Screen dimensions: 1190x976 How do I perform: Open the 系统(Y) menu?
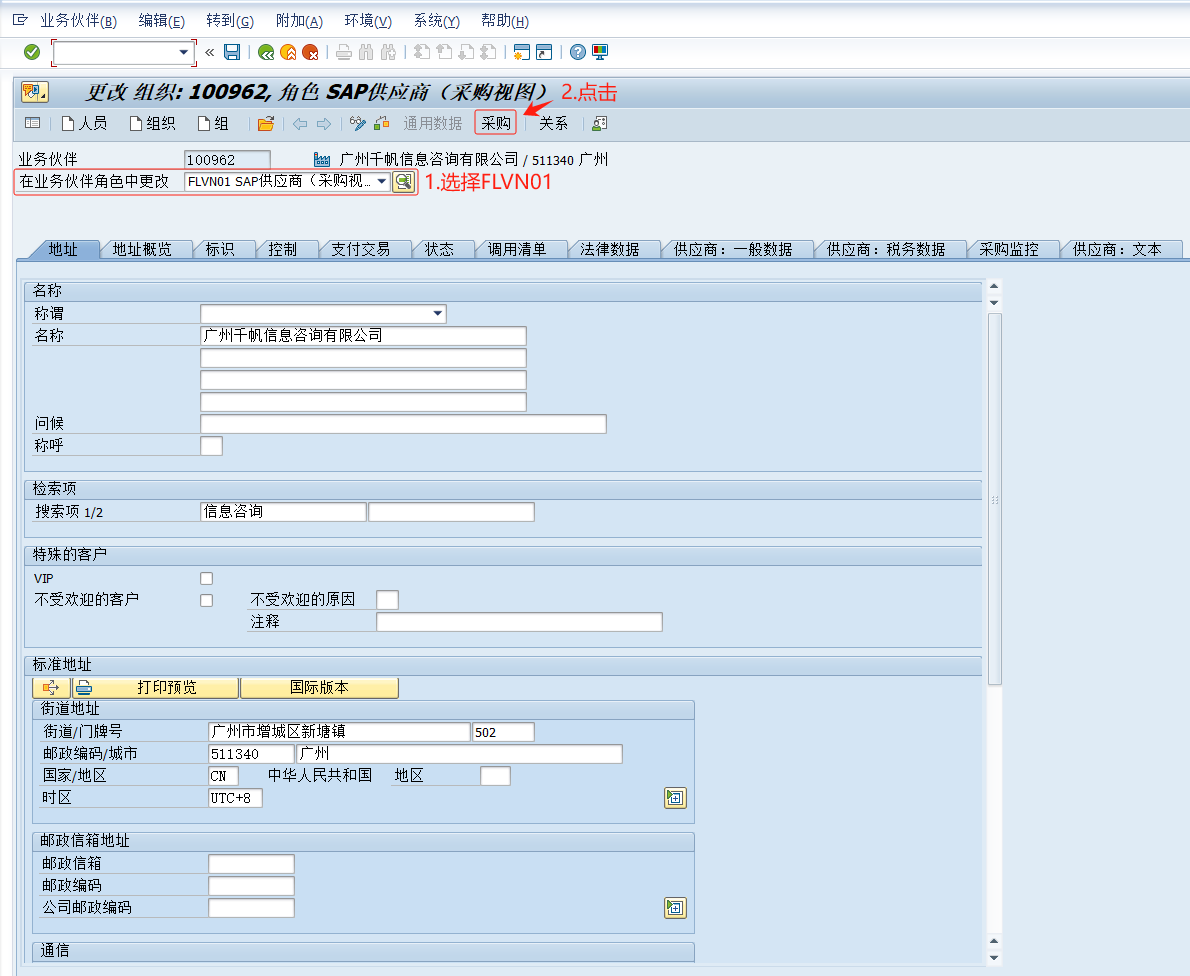click(437, 21)
